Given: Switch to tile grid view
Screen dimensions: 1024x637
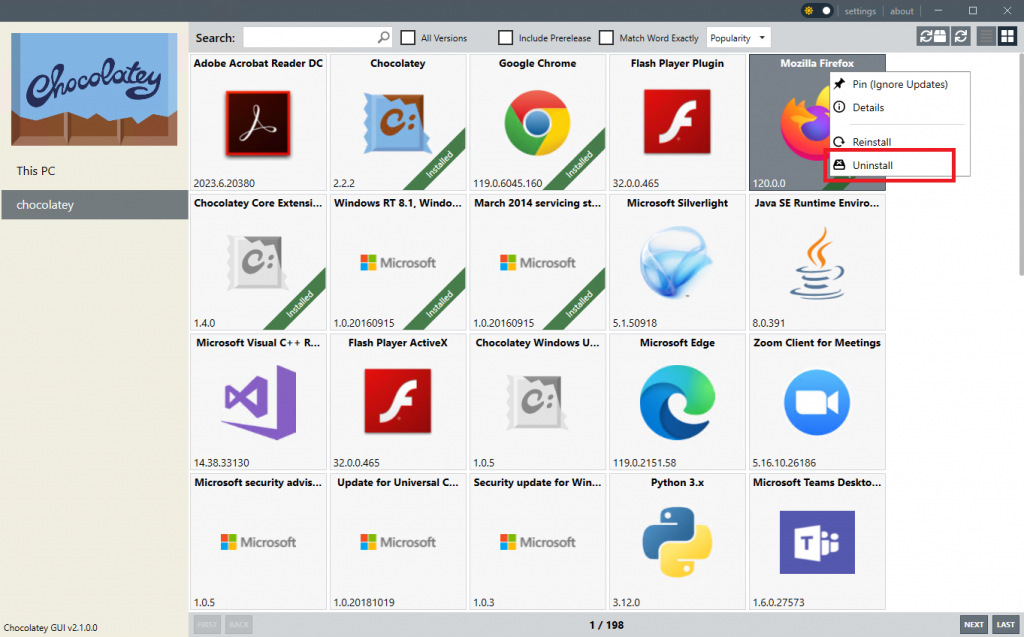Looking at the screenshot, I should tap(1008, 37).
